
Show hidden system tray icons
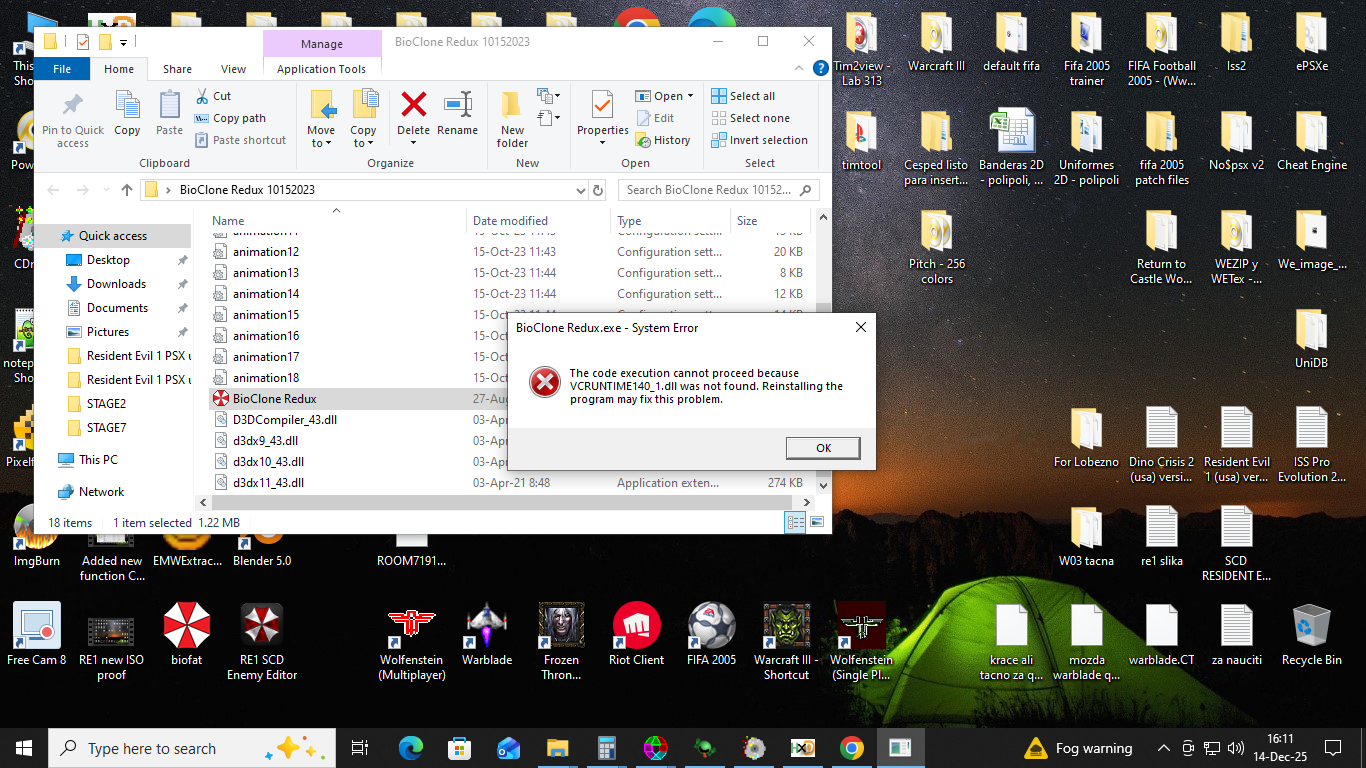tap(1164, 748)
